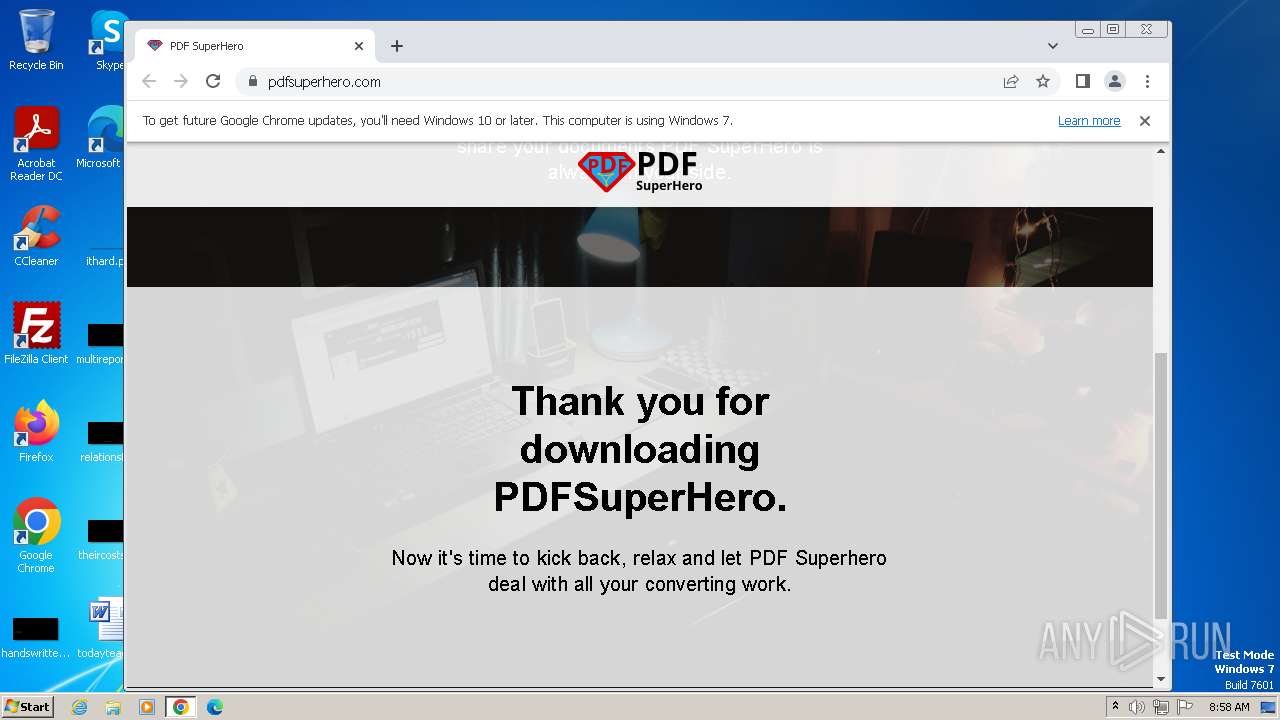Click the Action Center flag icon
1280x720 pixels.
[1185, 707]
